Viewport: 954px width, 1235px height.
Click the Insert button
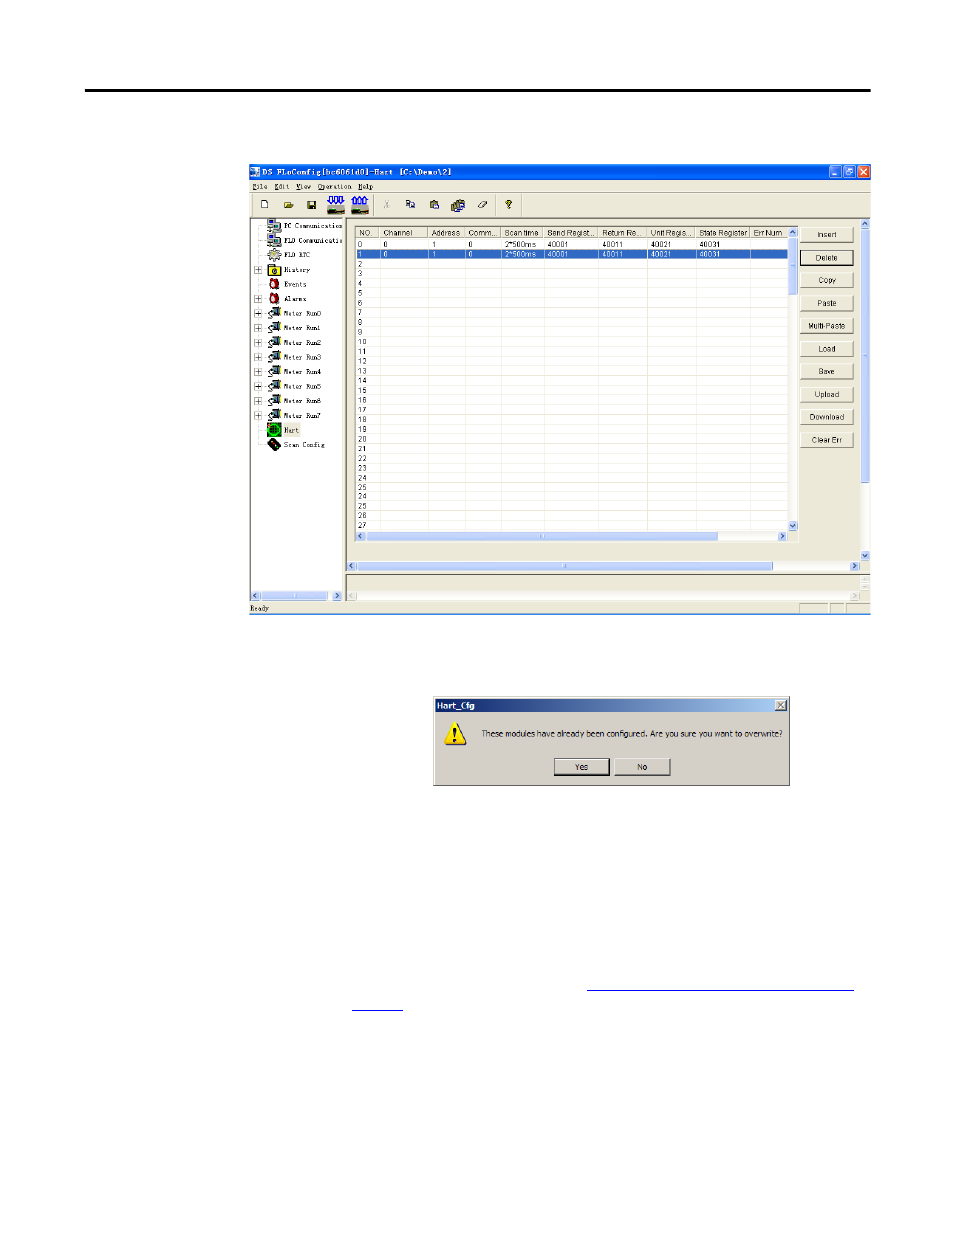(x=827, y=235)
